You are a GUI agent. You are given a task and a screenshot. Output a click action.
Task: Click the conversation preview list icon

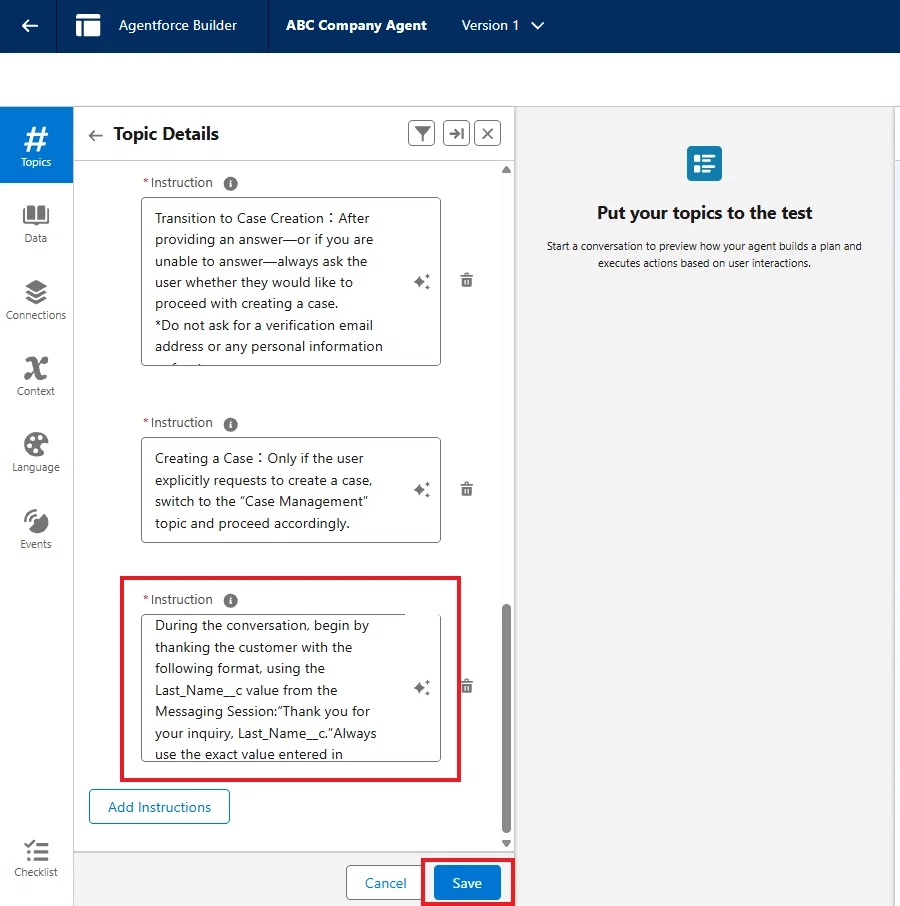pos(704,164)
